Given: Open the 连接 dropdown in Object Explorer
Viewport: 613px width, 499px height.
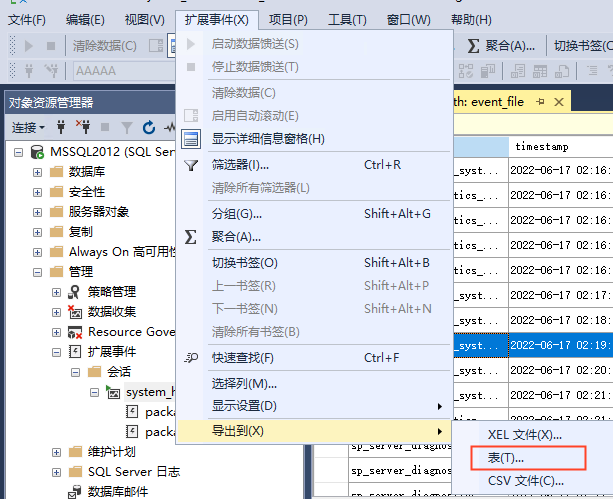Looking at the screenshot, I should pos(28,127).
